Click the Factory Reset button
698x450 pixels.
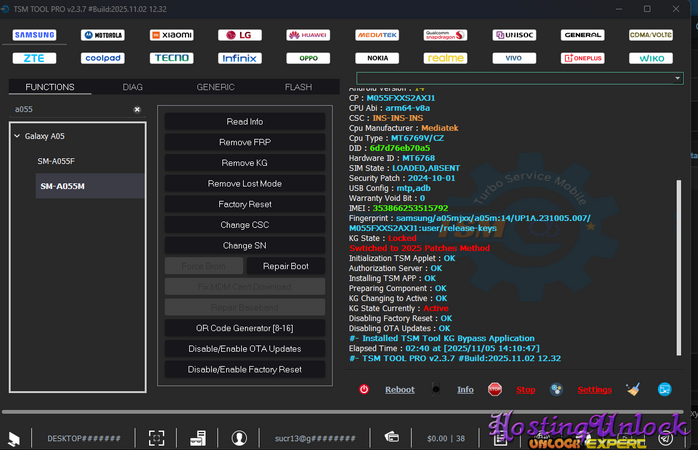tap(246, 204)
